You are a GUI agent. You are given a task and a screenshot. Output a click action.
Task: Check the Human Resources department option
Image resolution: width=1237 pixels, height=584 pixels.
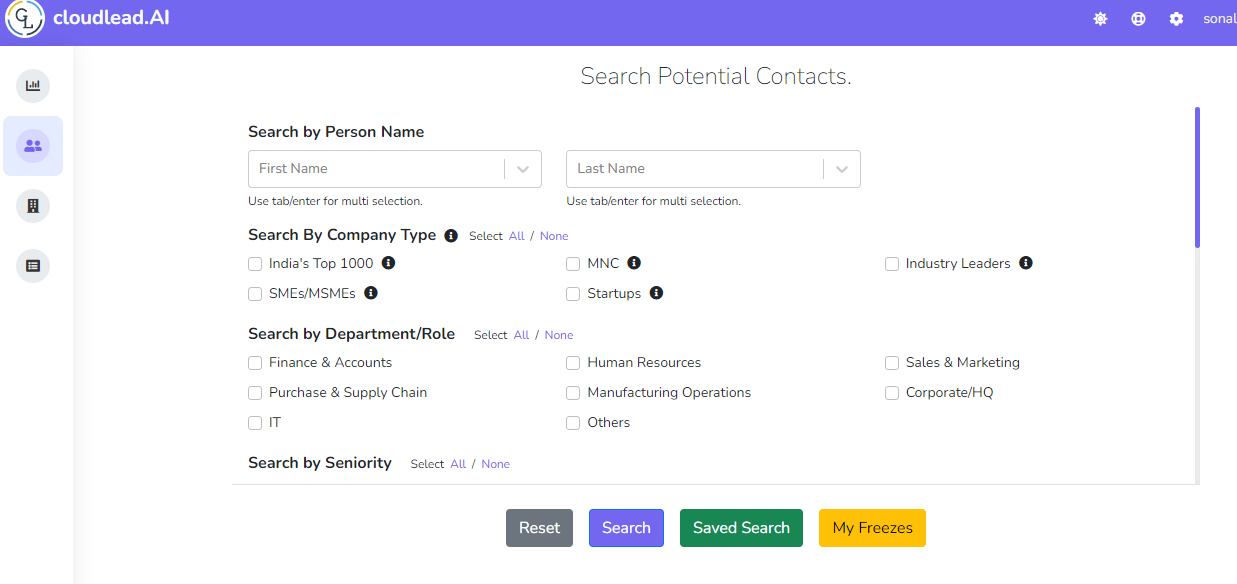click(573, 363)
